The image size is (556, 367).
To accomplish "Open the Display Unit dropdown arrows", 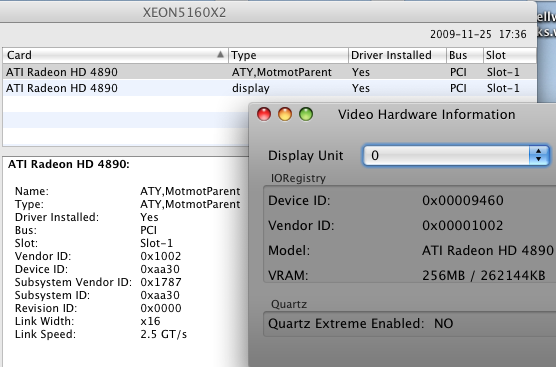I will tap(539, 155).
